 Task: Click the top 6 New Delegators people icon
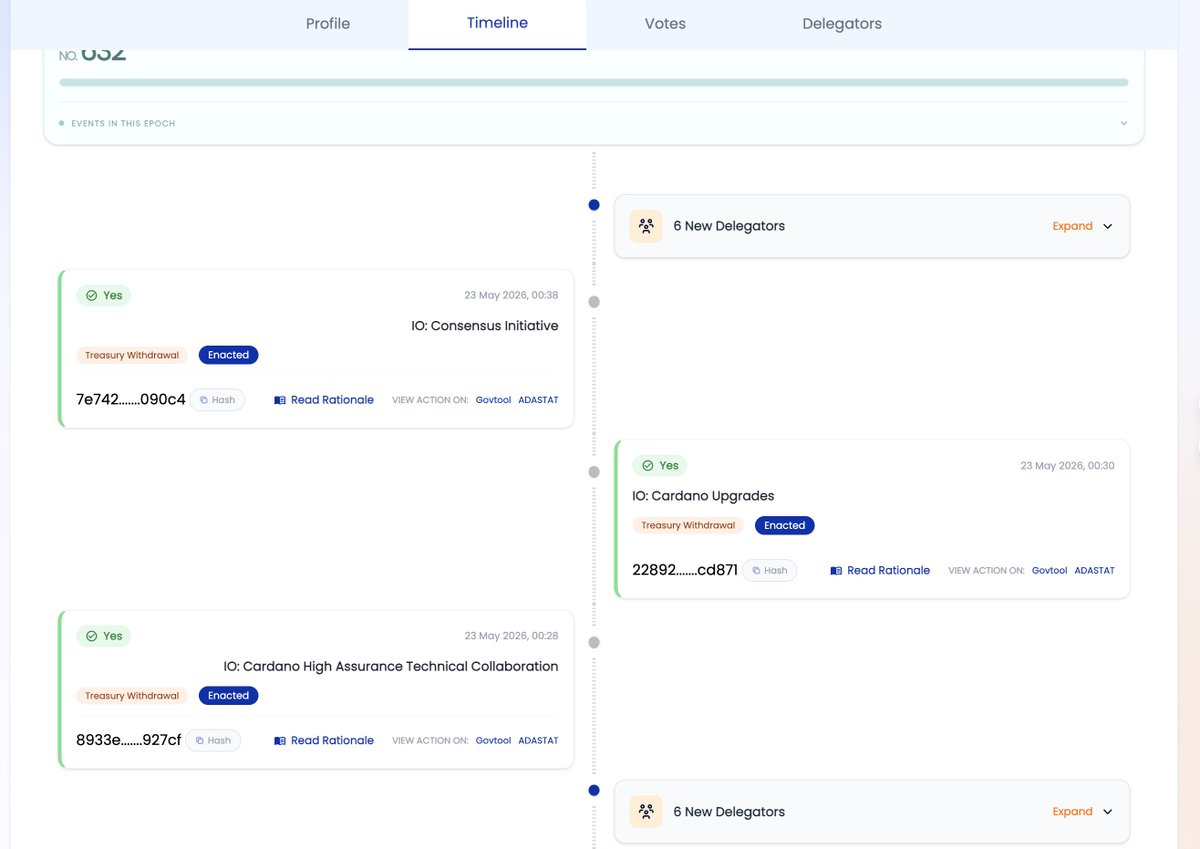(x=646, y=226)
